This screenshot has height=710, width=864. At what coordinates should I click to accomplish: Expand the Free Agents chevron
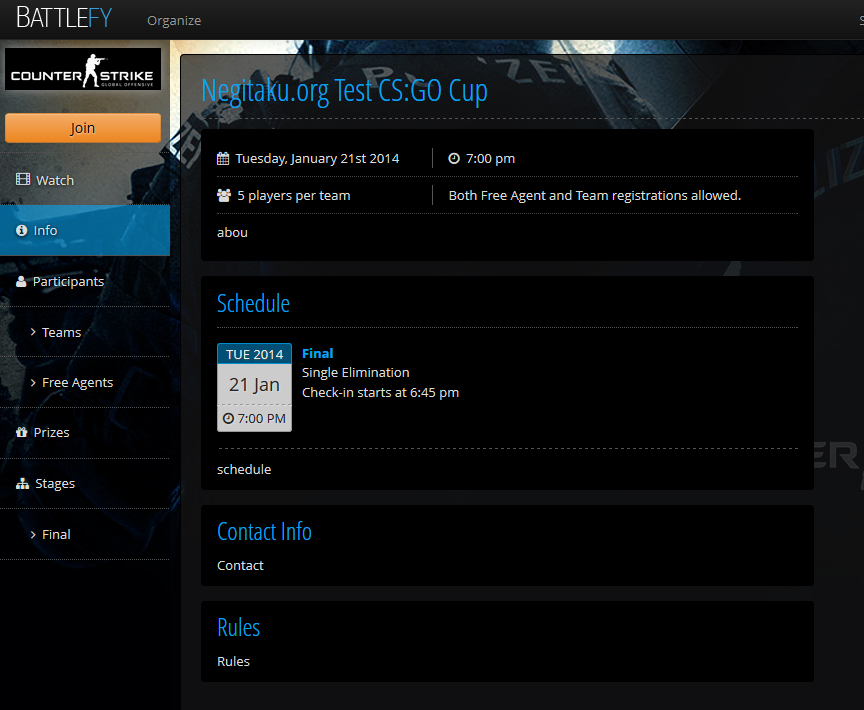coord(33,382)
